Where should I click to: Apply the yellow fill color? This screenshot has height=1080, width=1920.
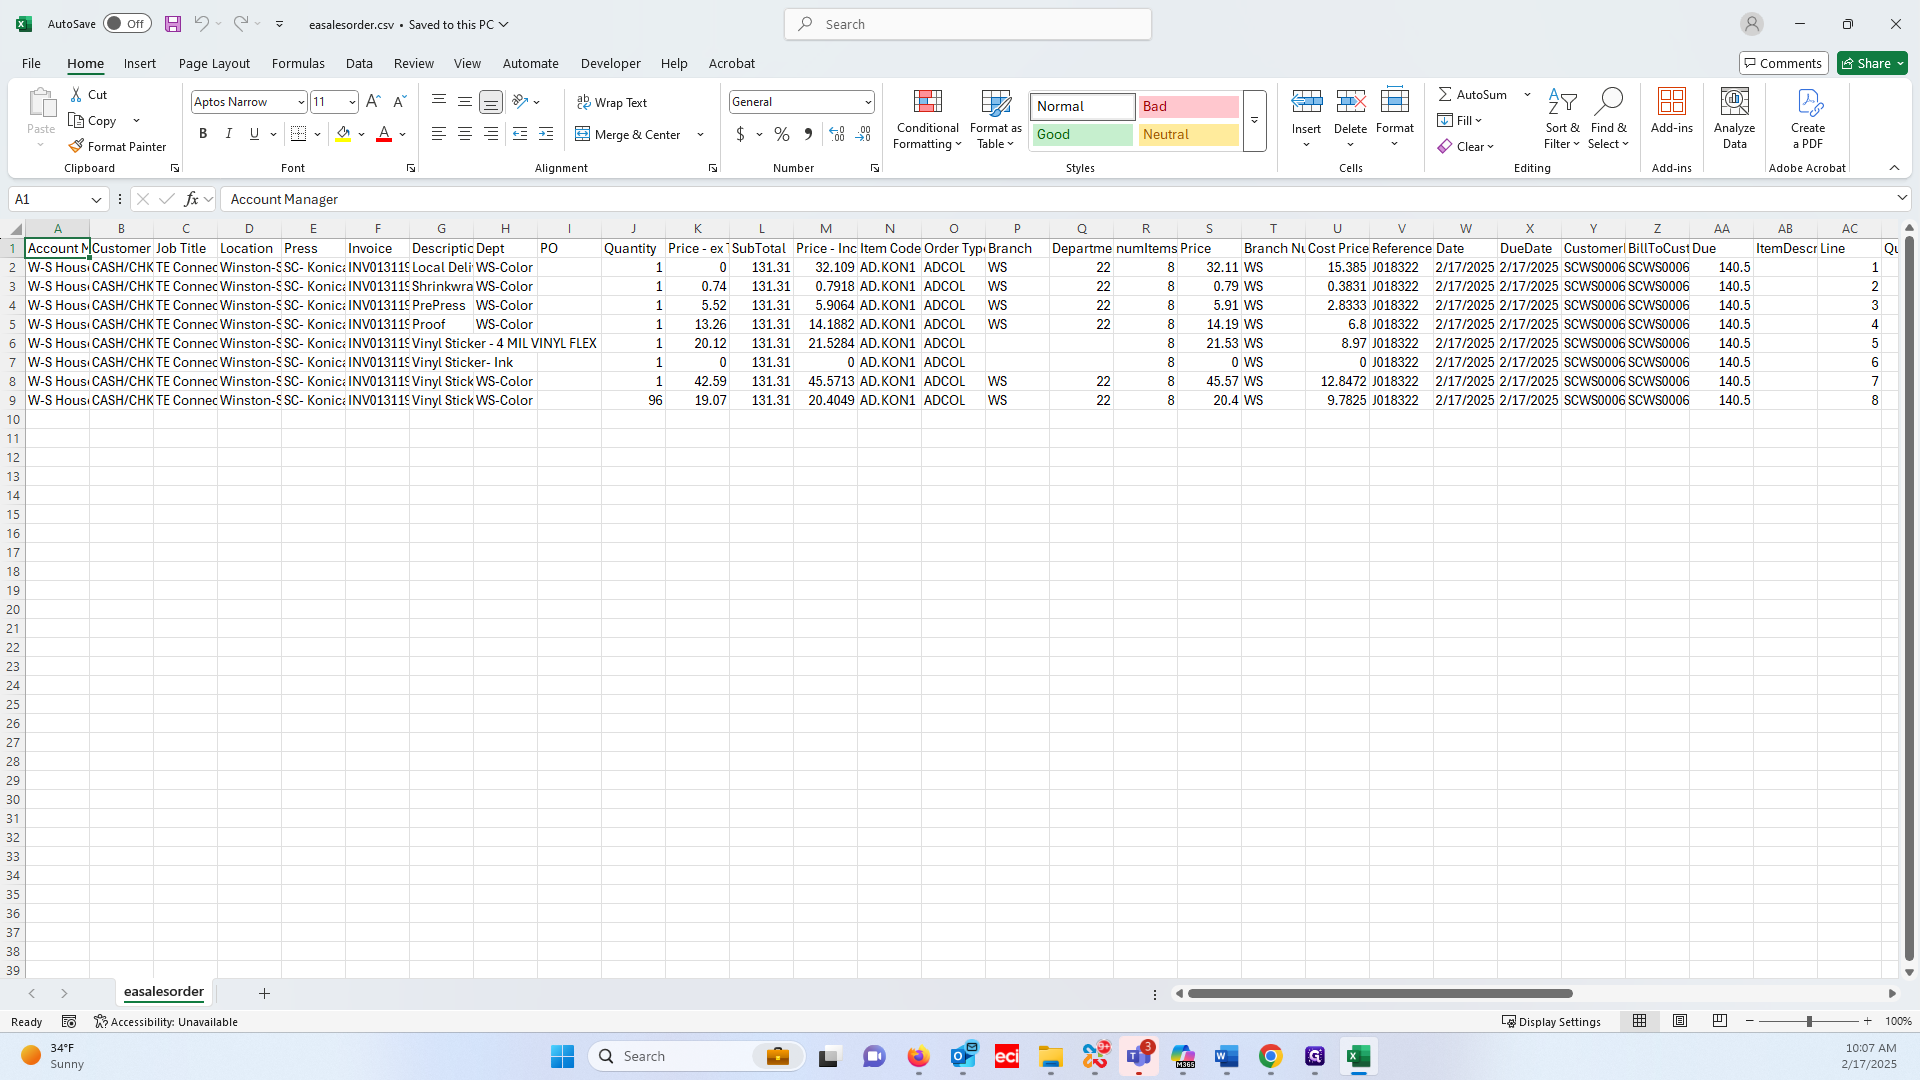pos(343,134)
